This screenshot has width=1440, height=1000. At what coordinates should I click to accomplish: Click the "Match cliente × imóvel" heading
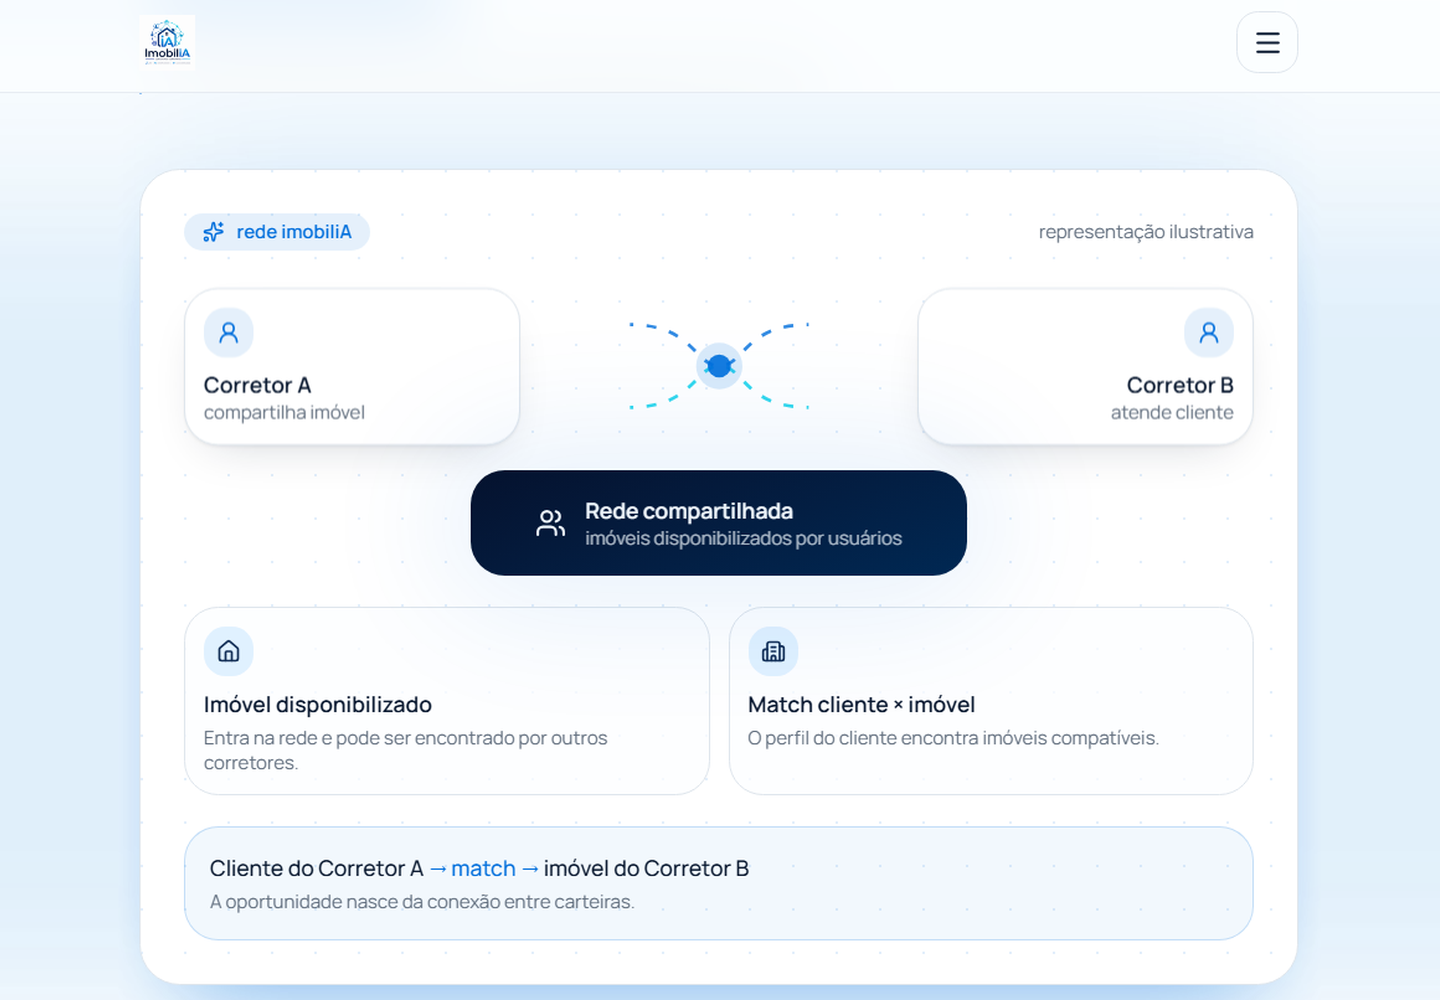[x=861, y=705]
